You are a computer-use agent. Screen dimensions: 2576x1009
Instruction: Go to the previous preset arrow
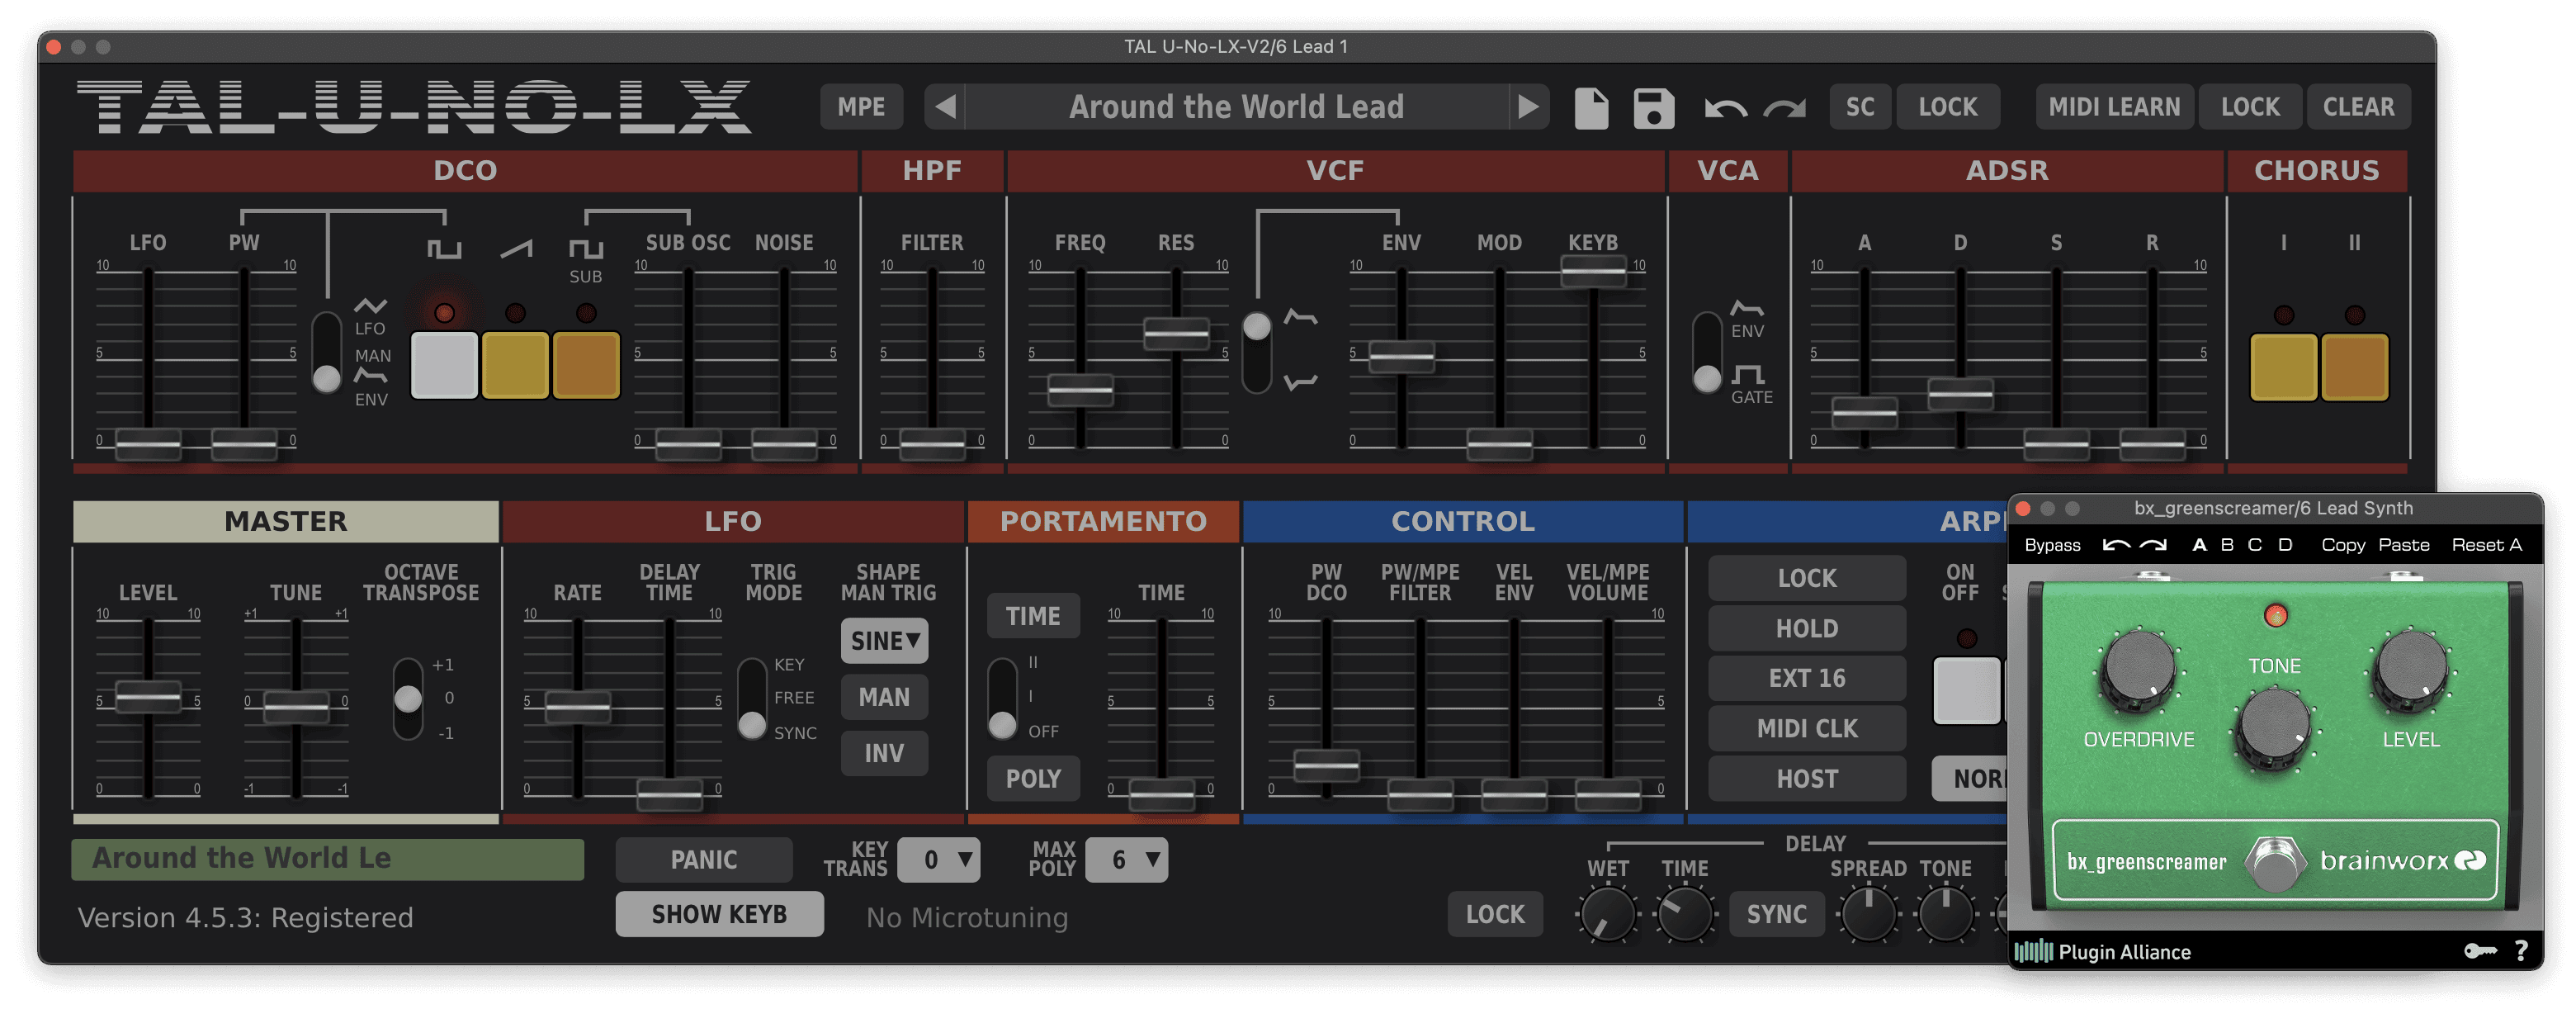[946, 107]
